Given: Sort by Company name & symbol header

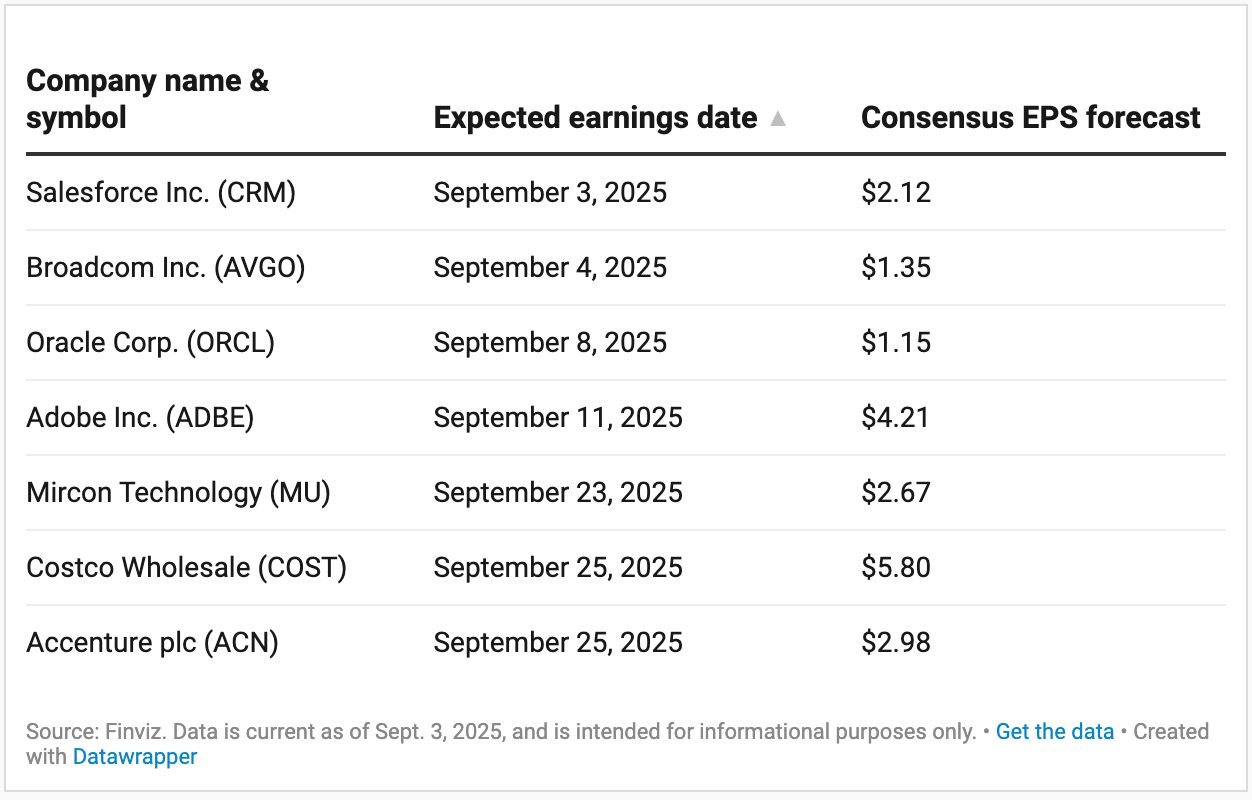Looking at the screenshot, I should 147,99.
